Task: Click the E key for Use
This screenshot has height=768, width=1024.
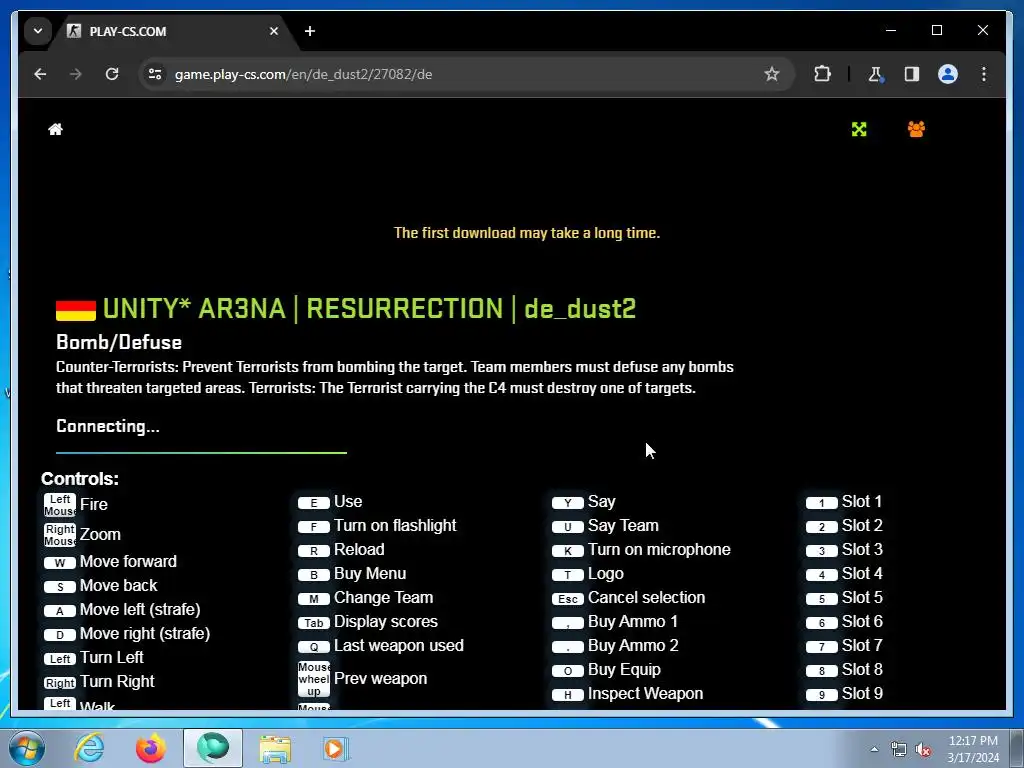Action: click(313, 503)
